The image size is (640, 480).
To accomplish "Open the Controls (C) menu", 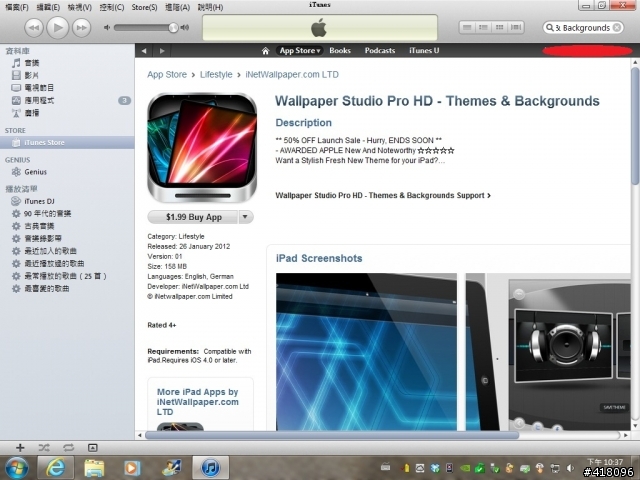I will click(111, 7).
